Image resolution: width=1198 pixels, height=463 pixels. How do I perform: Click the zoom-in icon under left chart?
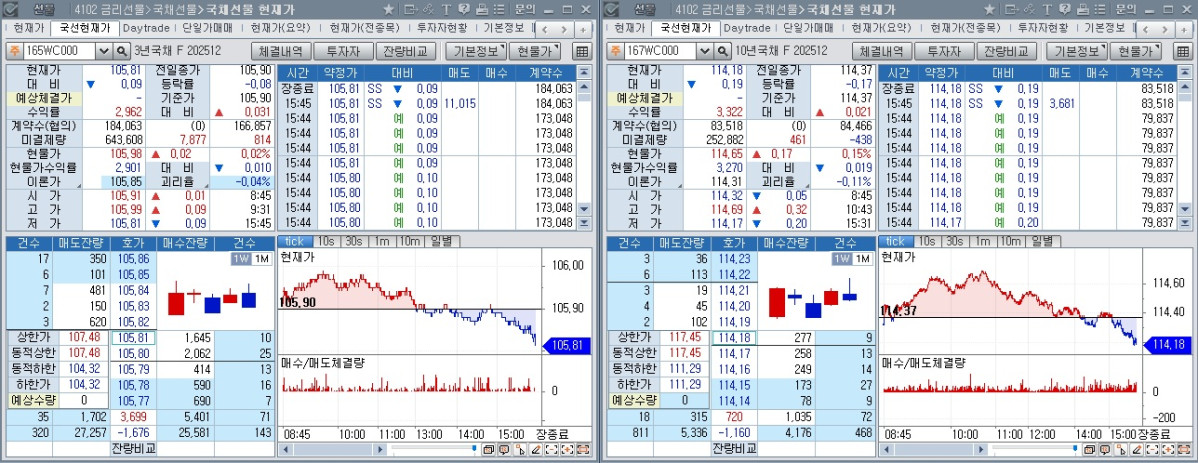[x=568, y=449]
